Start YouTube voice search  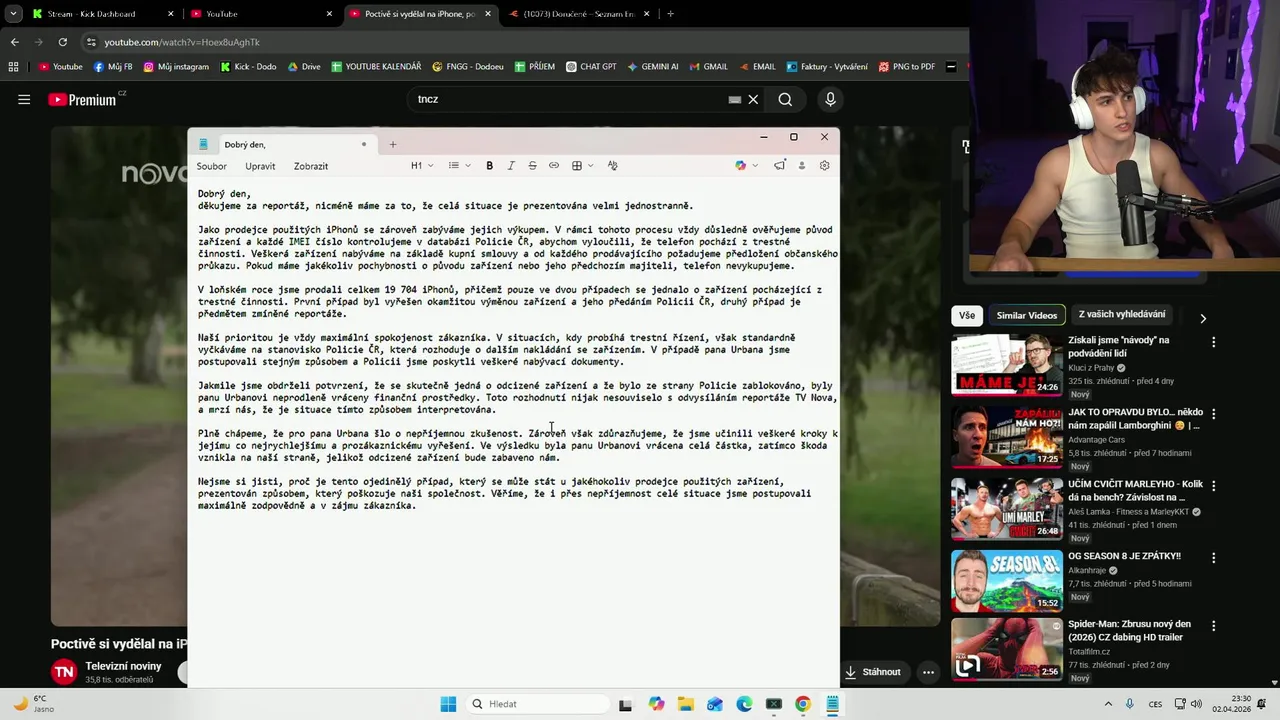coord(830,99)
